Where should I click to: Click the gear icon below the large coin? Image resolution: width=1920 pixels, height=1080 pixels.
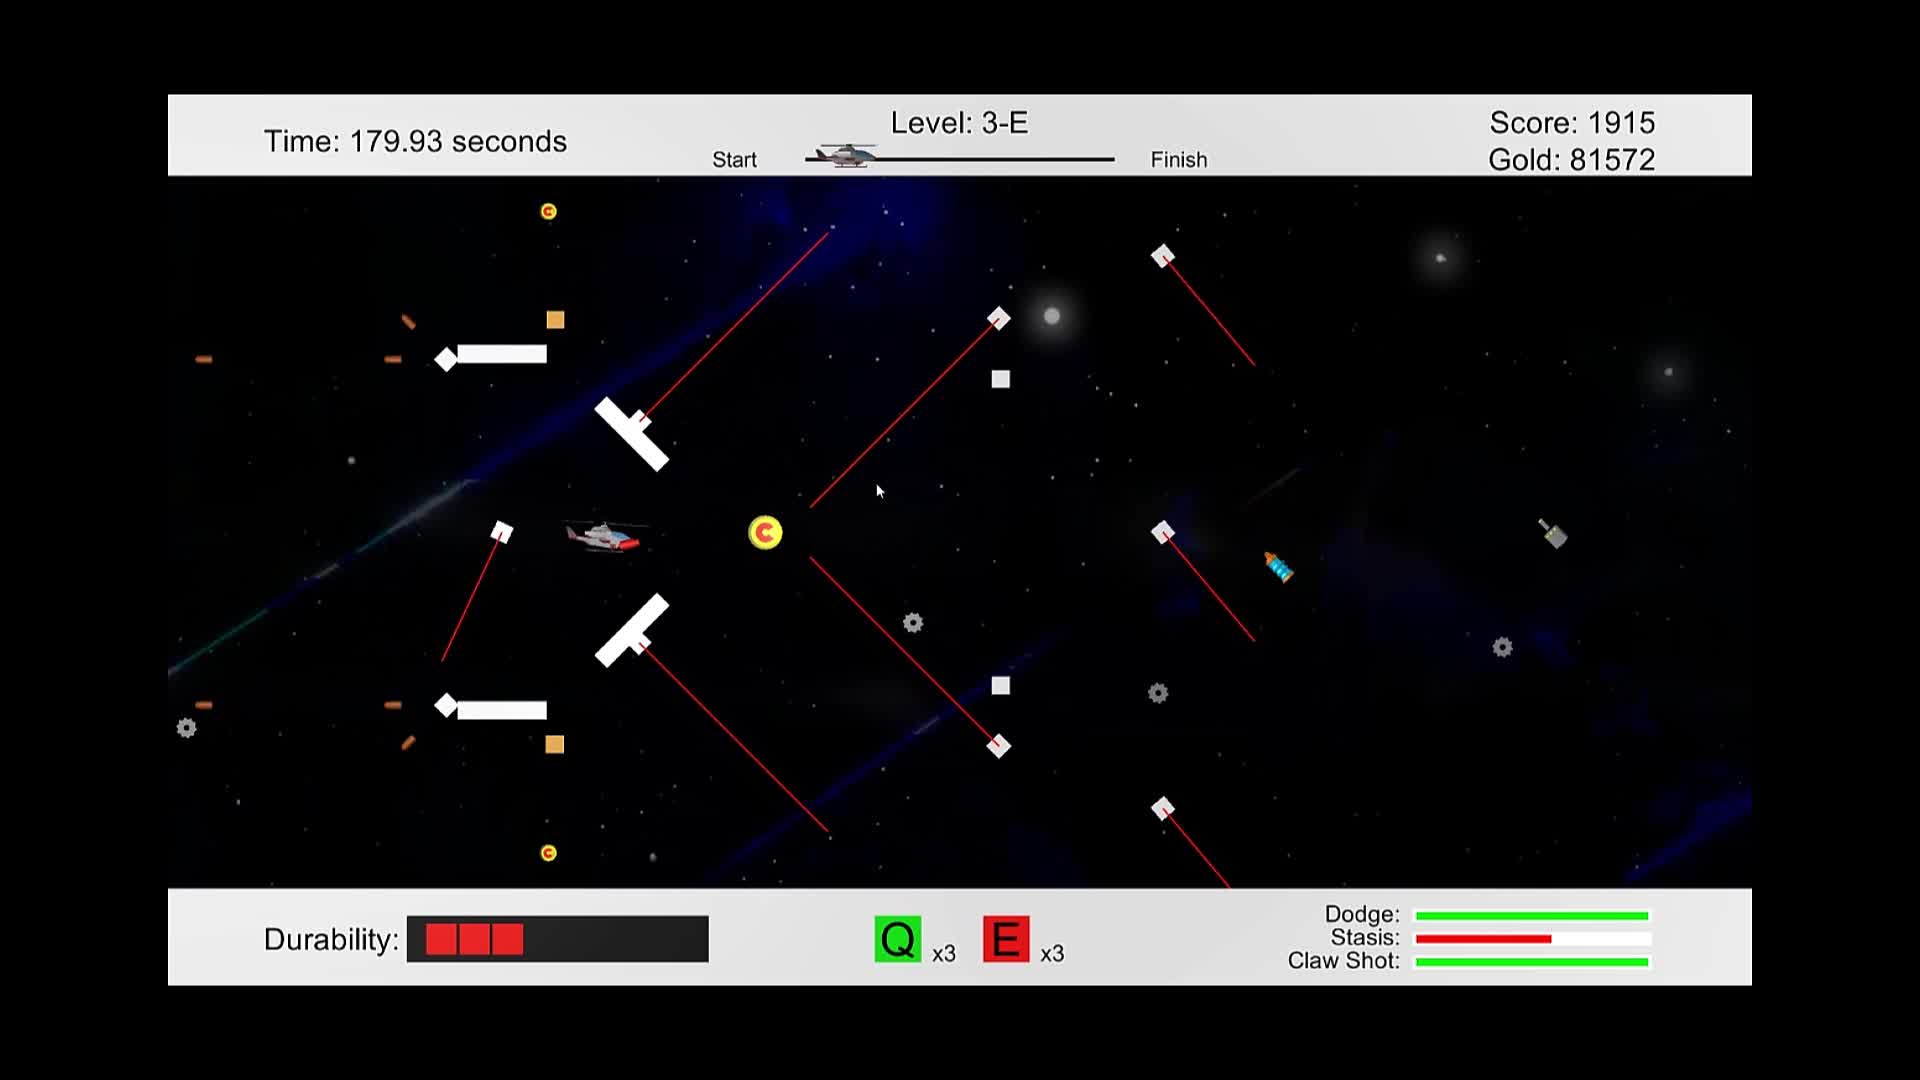pyautogui.click(x=912, y=623)
